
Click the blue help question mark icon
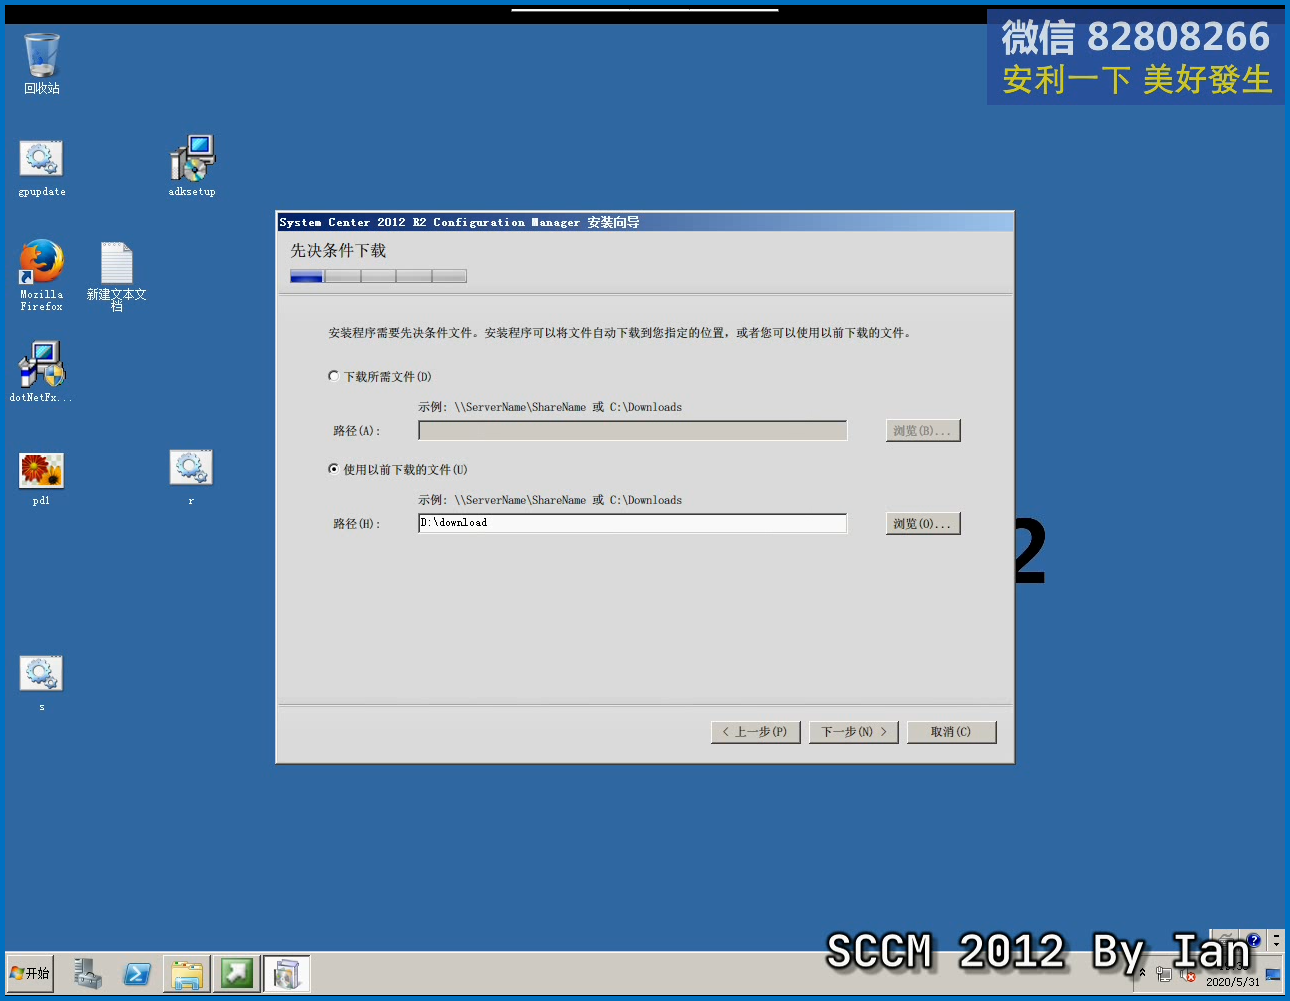(x=1254, y=940)
